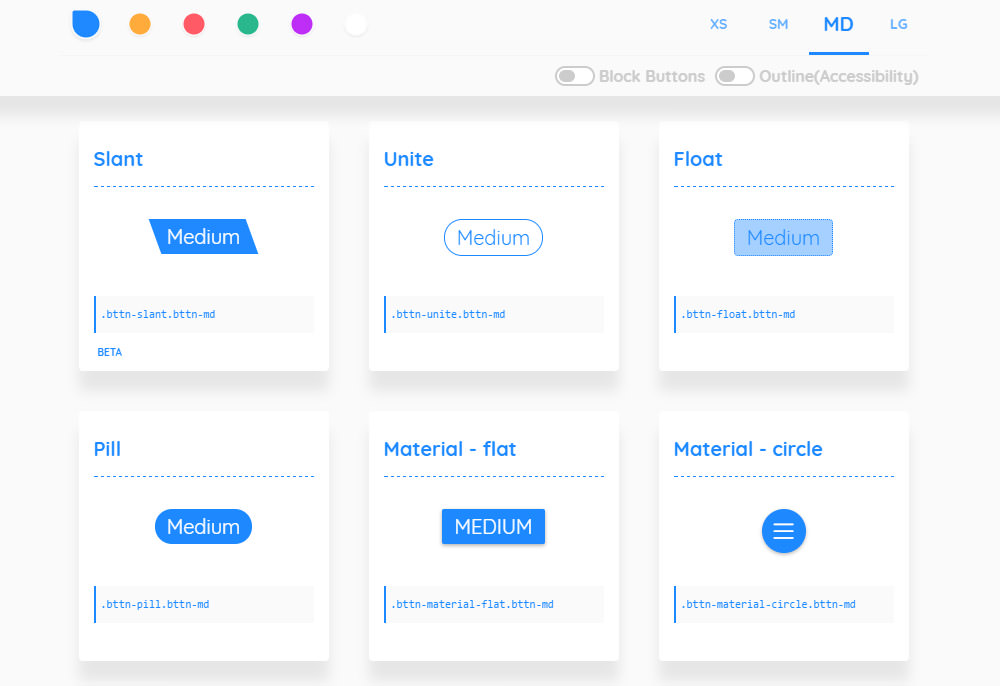Pick the green theme color swatch
The image size is (1000, 686).
pos(248,22)
